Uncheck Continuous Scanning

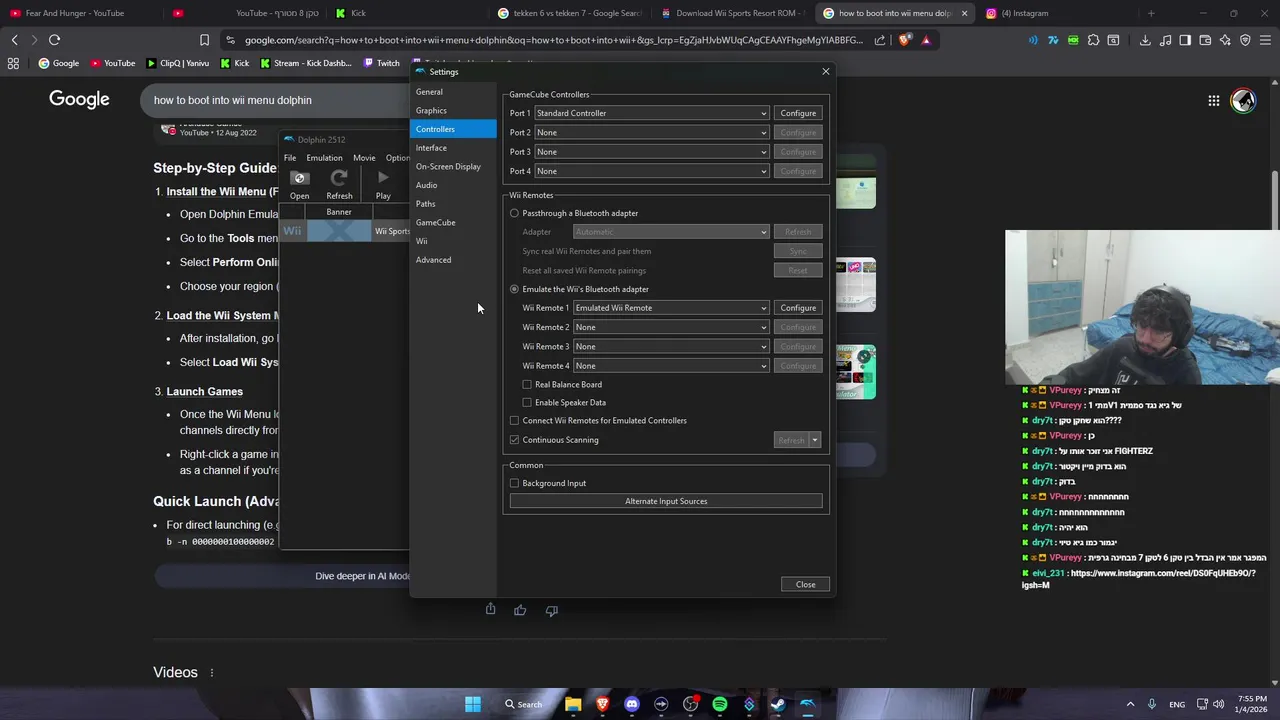pyautogui.click(x=514, y=440)
